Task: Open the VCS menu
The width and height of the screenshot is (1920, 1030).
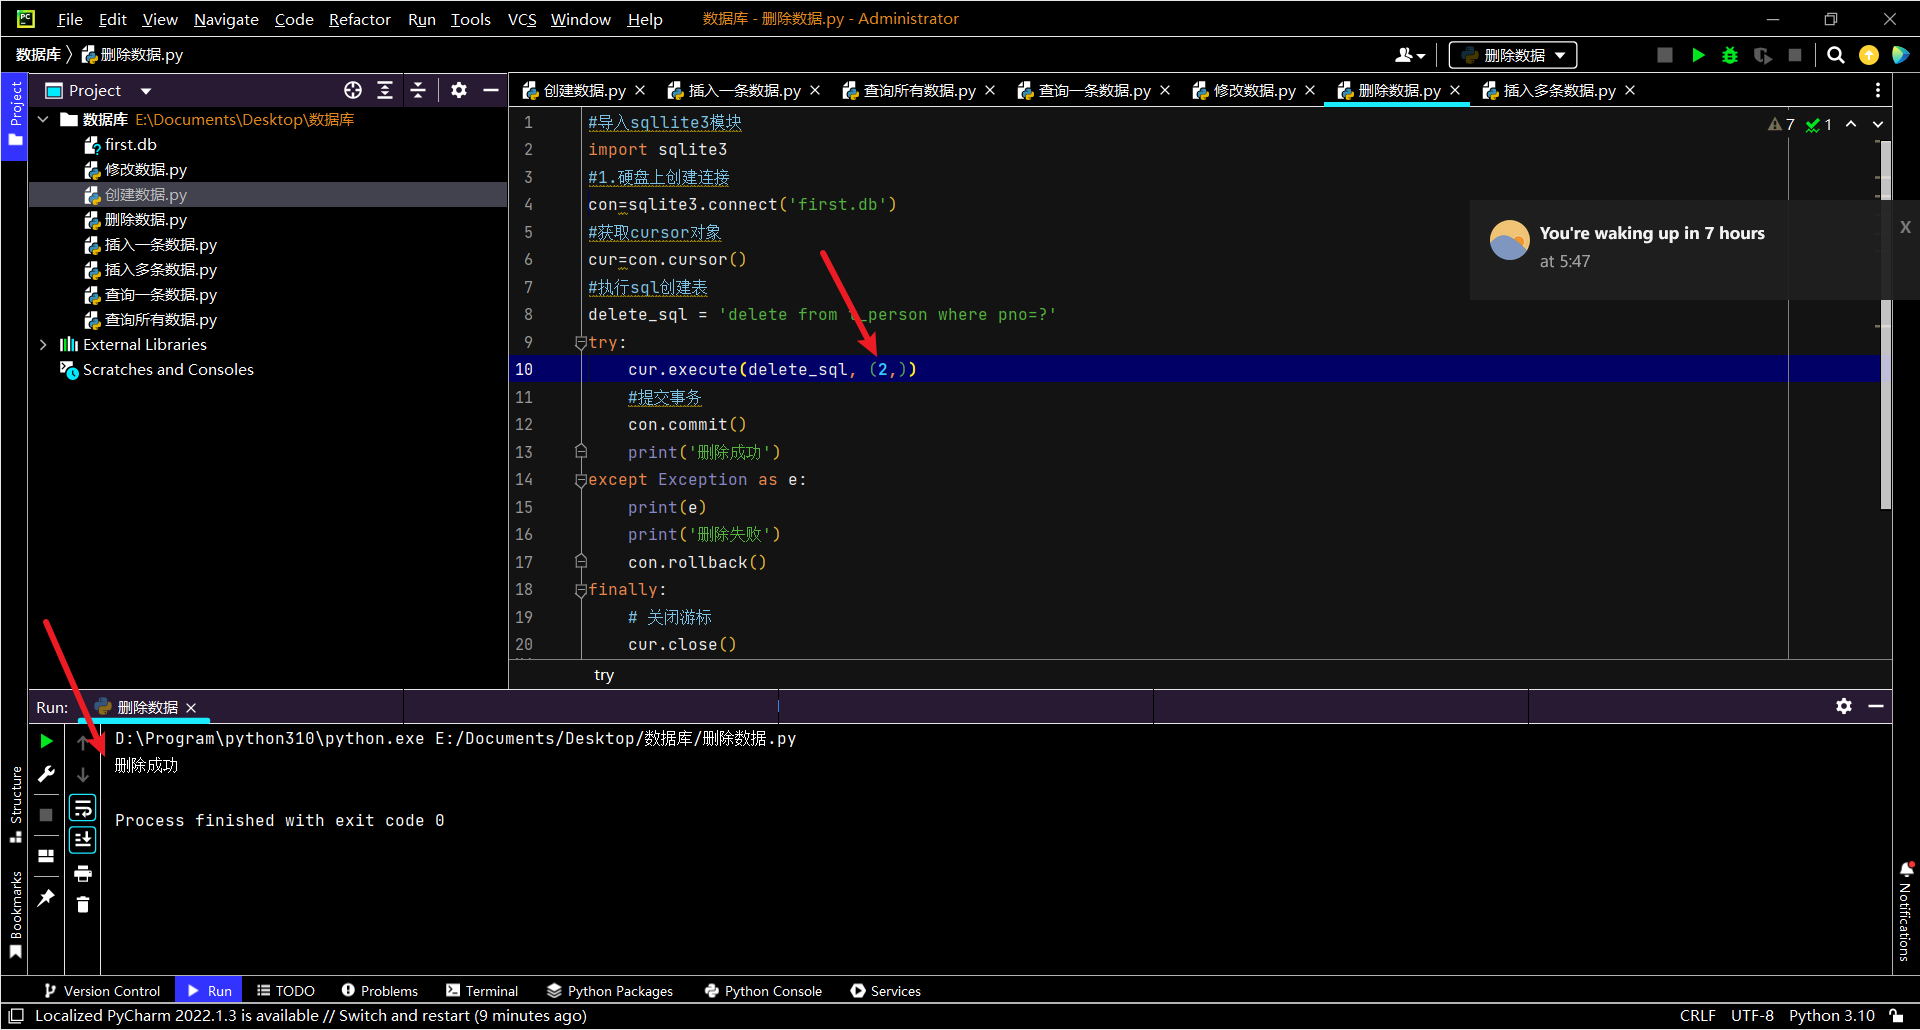Action: point(522,19)
